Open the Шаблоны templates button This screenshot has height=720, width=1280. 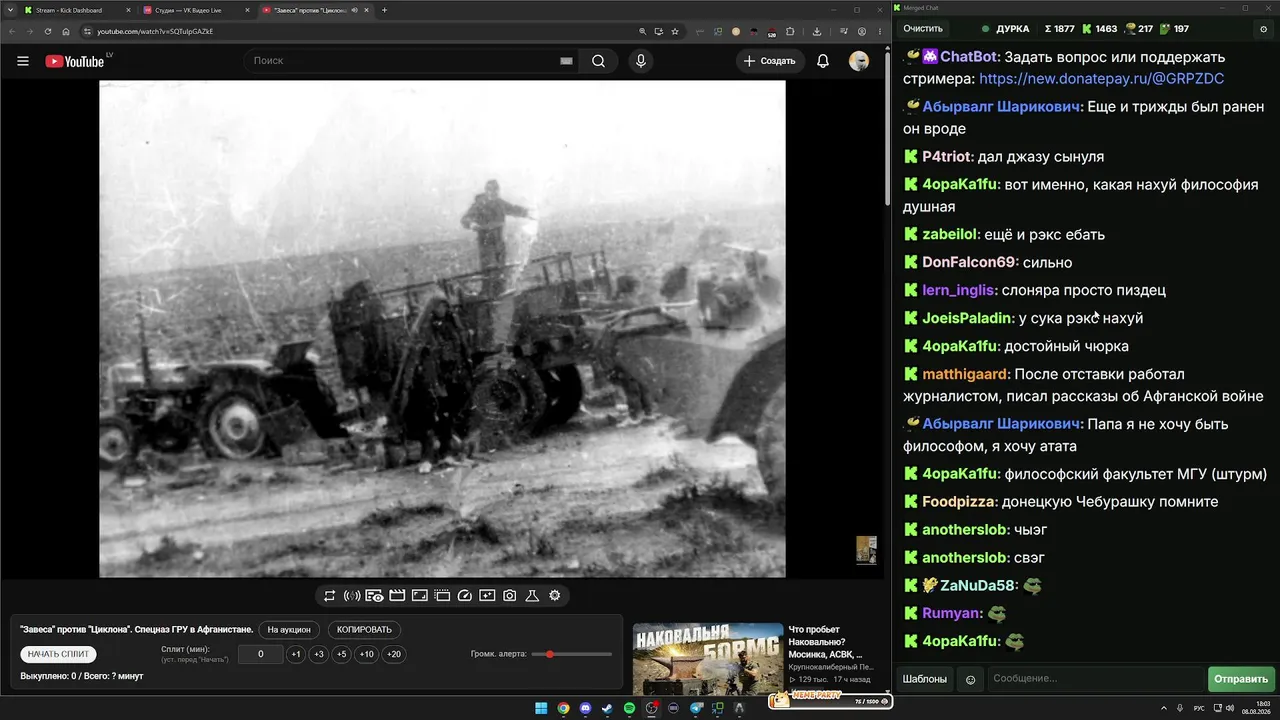(x=925, y=679)
